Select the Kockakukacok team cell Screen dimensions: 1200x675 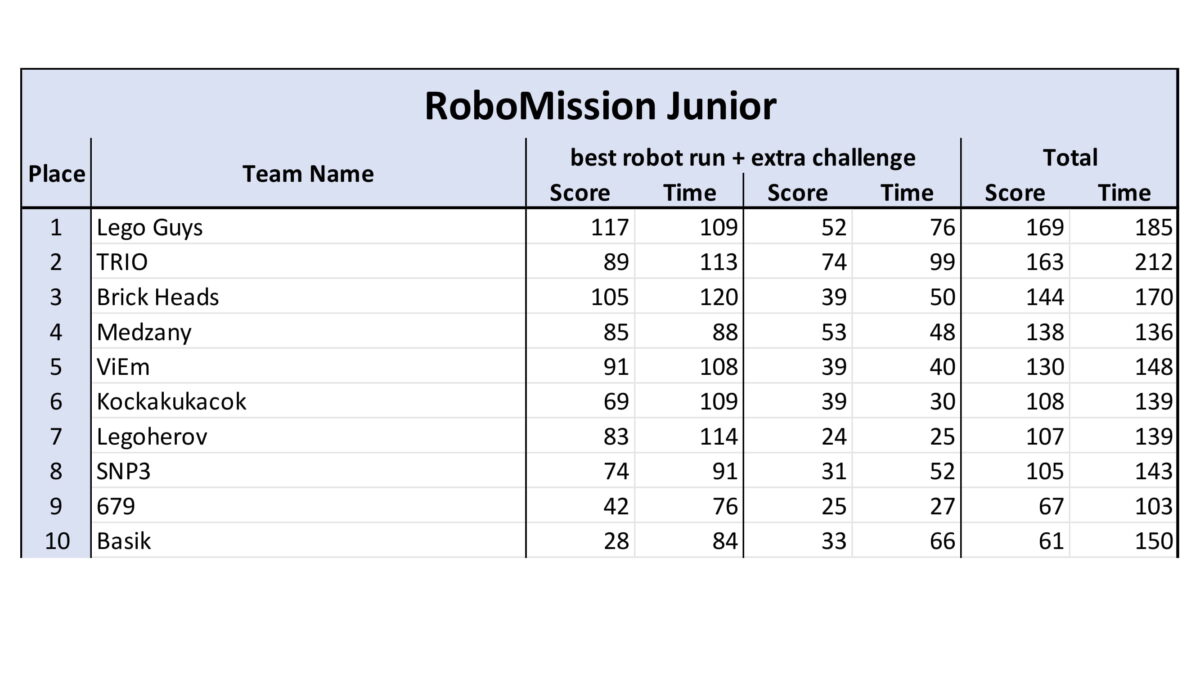tap(308, 402)
